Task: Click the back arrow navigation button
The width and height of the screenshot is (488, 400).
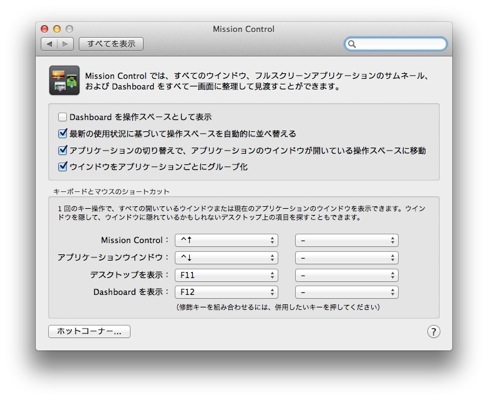Action: 49,44
